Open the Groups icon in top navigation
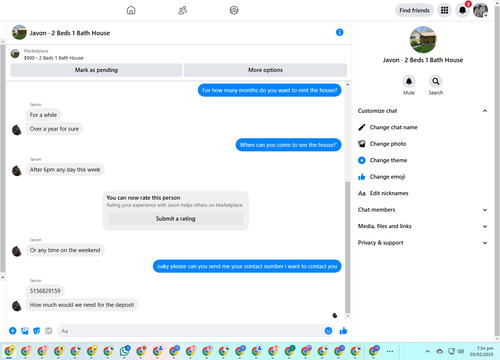Viewport: 500px width, 360px height. 234,10
